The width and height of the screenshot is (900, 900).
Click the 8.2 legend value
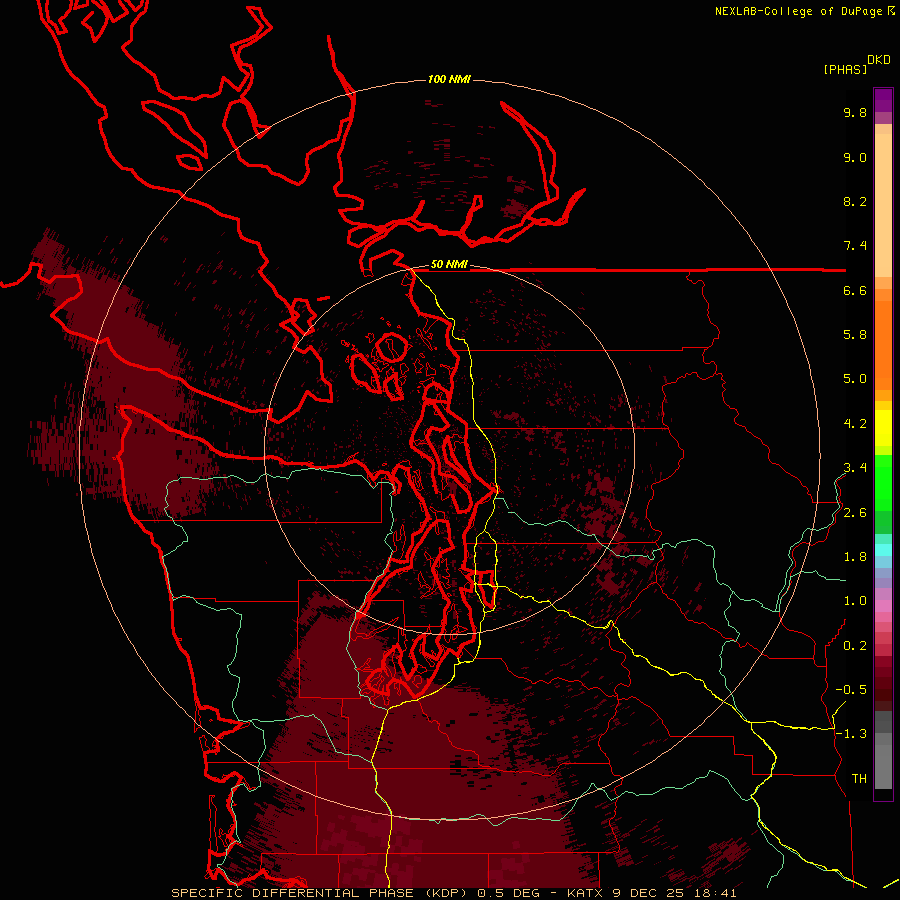click(855, 201)
